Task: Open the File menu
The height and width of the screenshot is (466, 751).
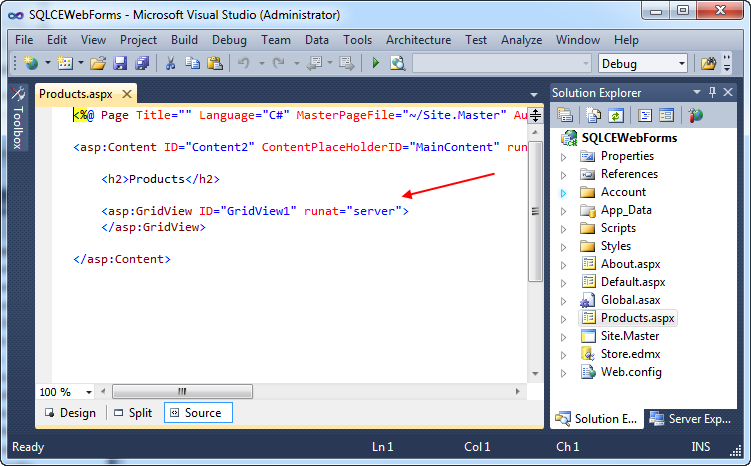Action: click(24, 40)
